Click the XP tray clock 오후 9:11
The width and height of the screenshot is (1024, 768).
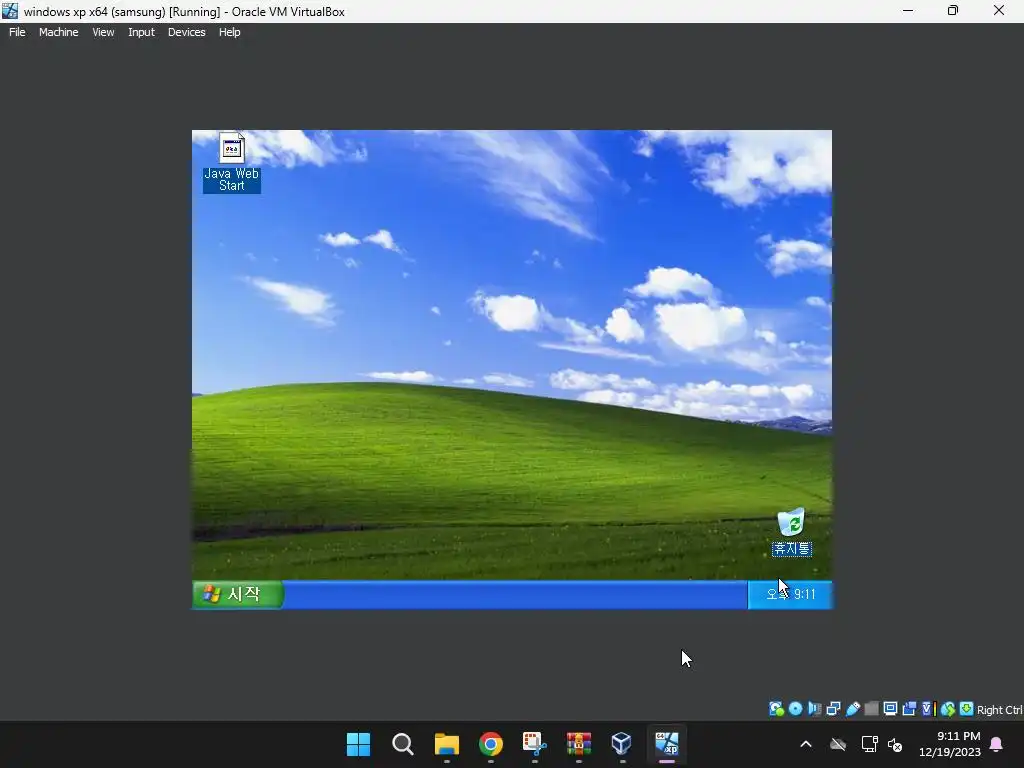click(x=791, y=594)
